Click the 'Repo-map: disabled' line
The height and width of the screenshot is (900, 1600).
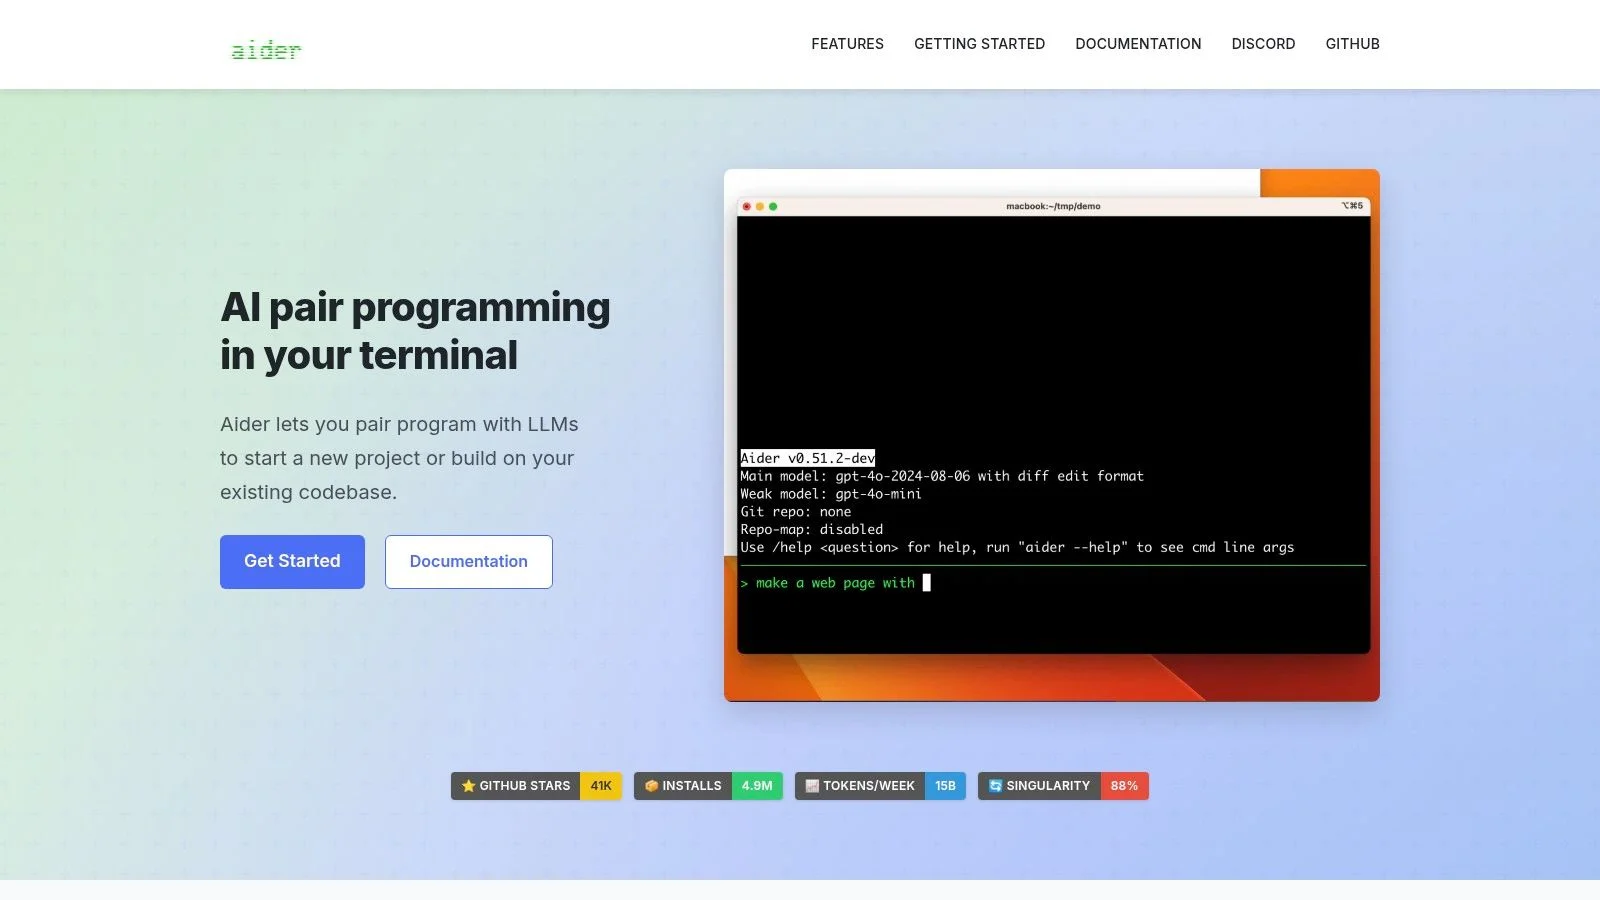point(812,530)
